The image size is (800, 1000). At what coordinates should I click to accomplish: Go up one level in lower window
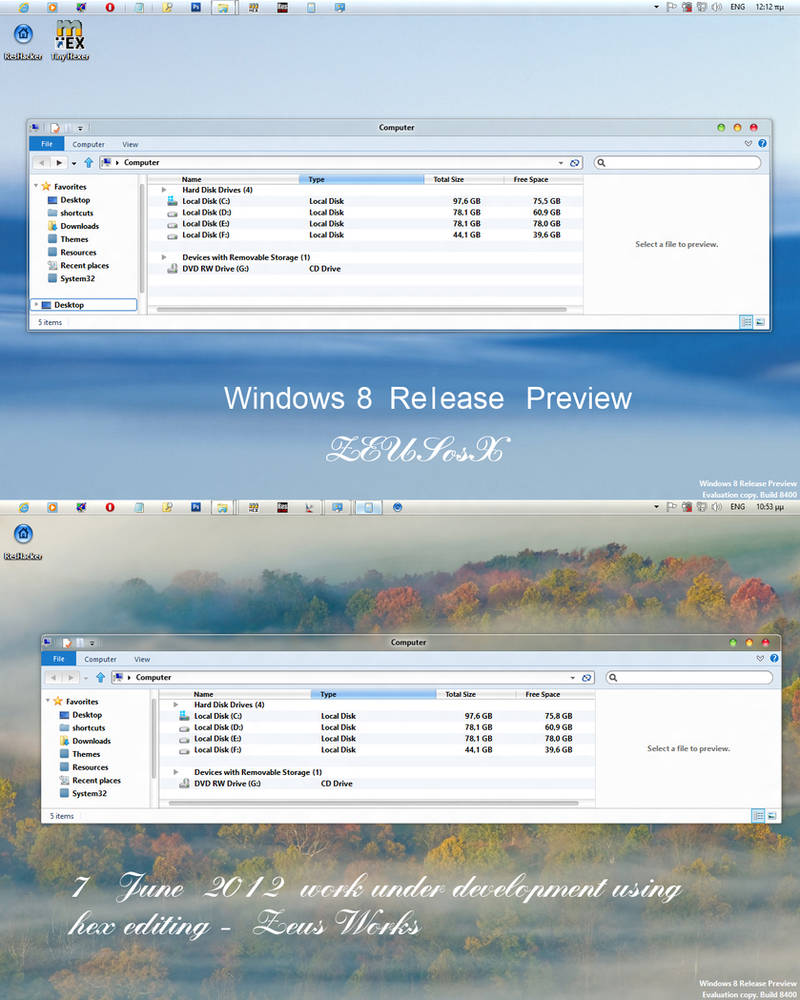pyautogui.click(x=100, y=677)
